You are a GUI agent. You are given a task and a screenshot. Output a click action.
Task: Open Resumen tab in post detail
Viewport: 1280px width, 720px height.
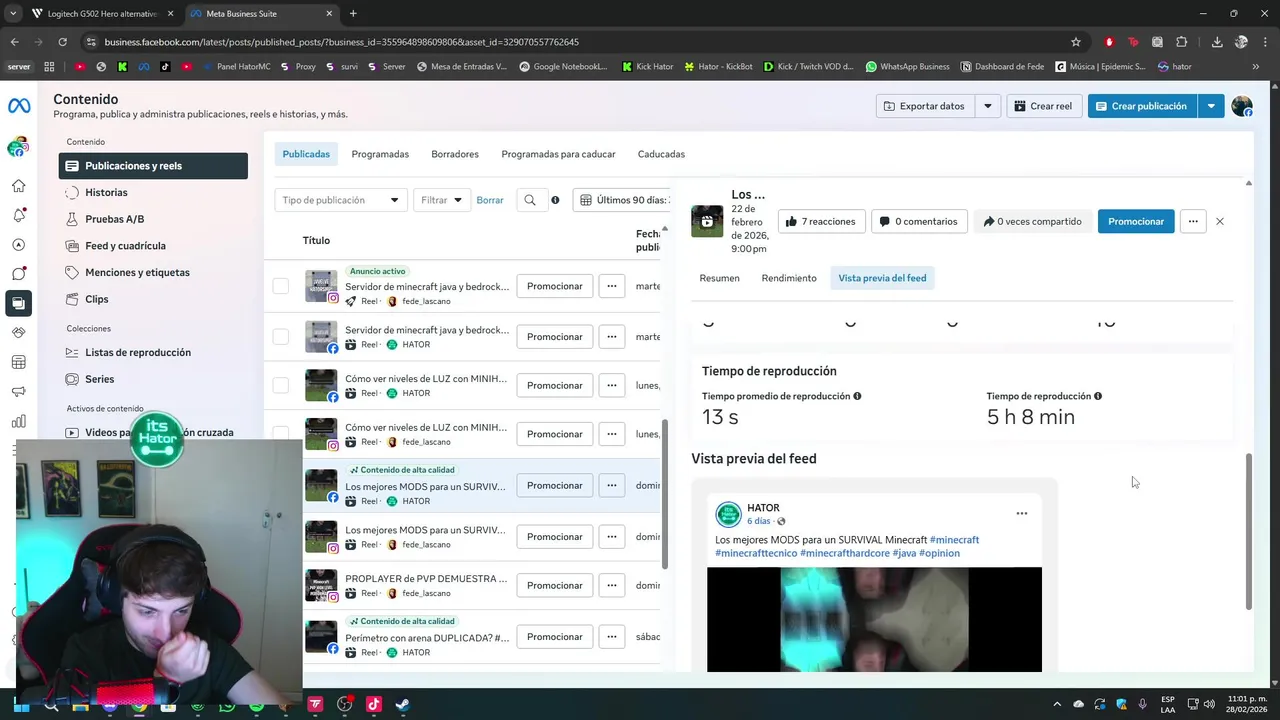pyautogui.click(x=720, y=278)
